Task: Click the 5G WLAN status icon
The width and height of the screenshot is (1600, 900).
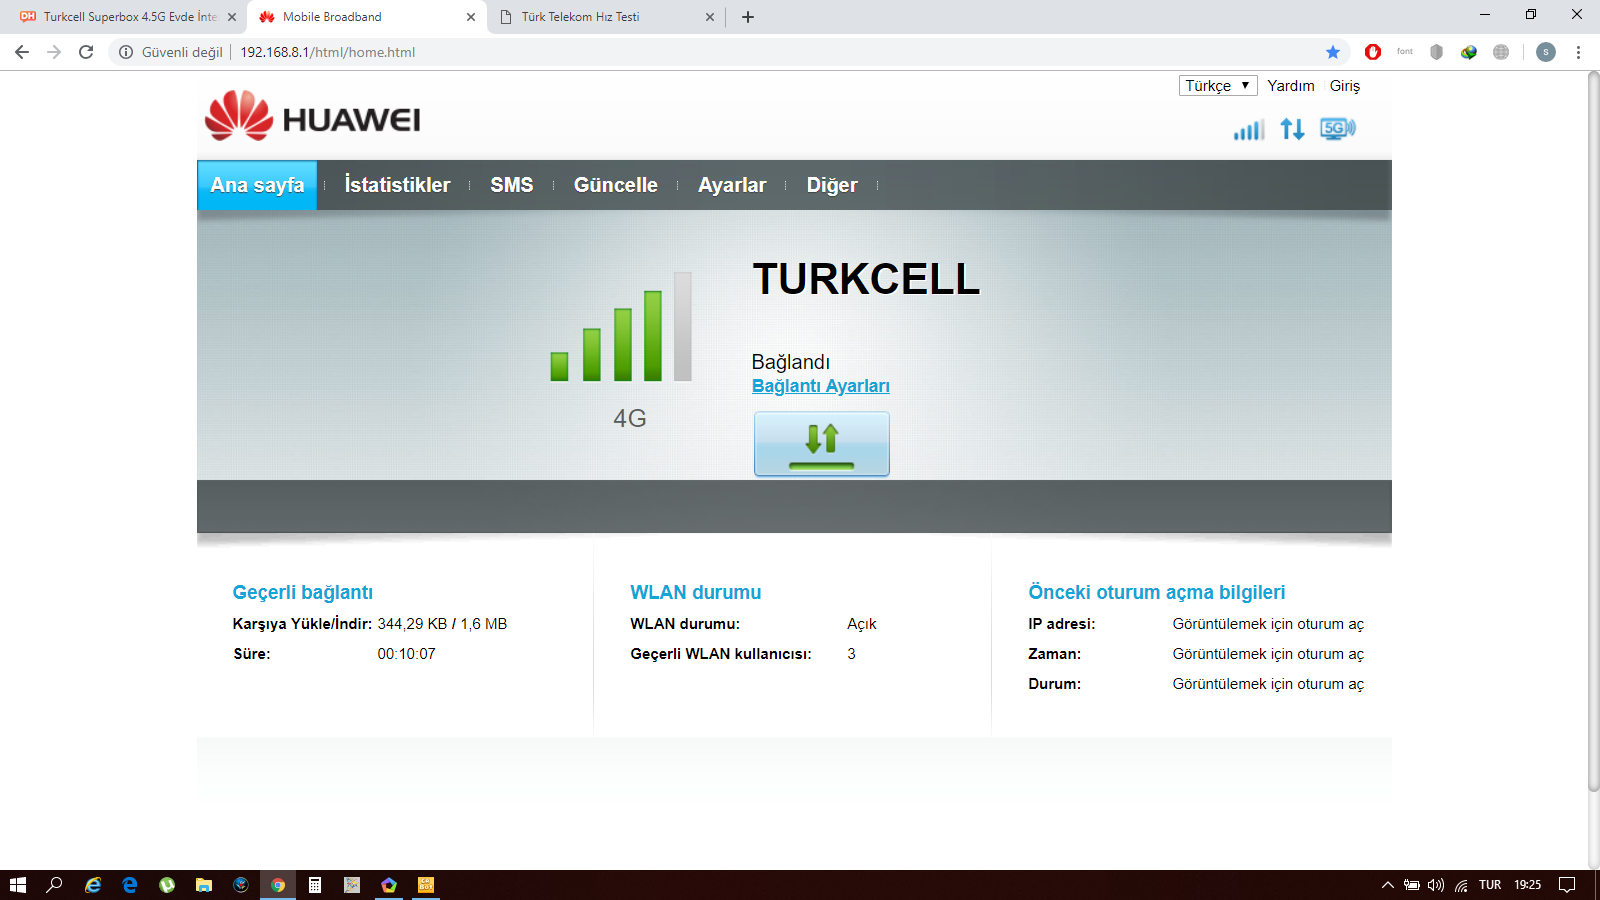Action: 1337,128
